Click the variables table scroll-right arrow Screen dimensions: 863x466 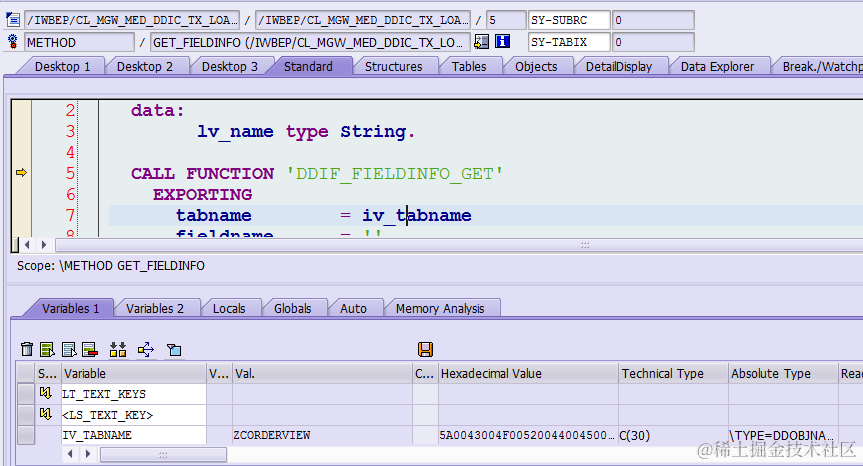point(88,454)
